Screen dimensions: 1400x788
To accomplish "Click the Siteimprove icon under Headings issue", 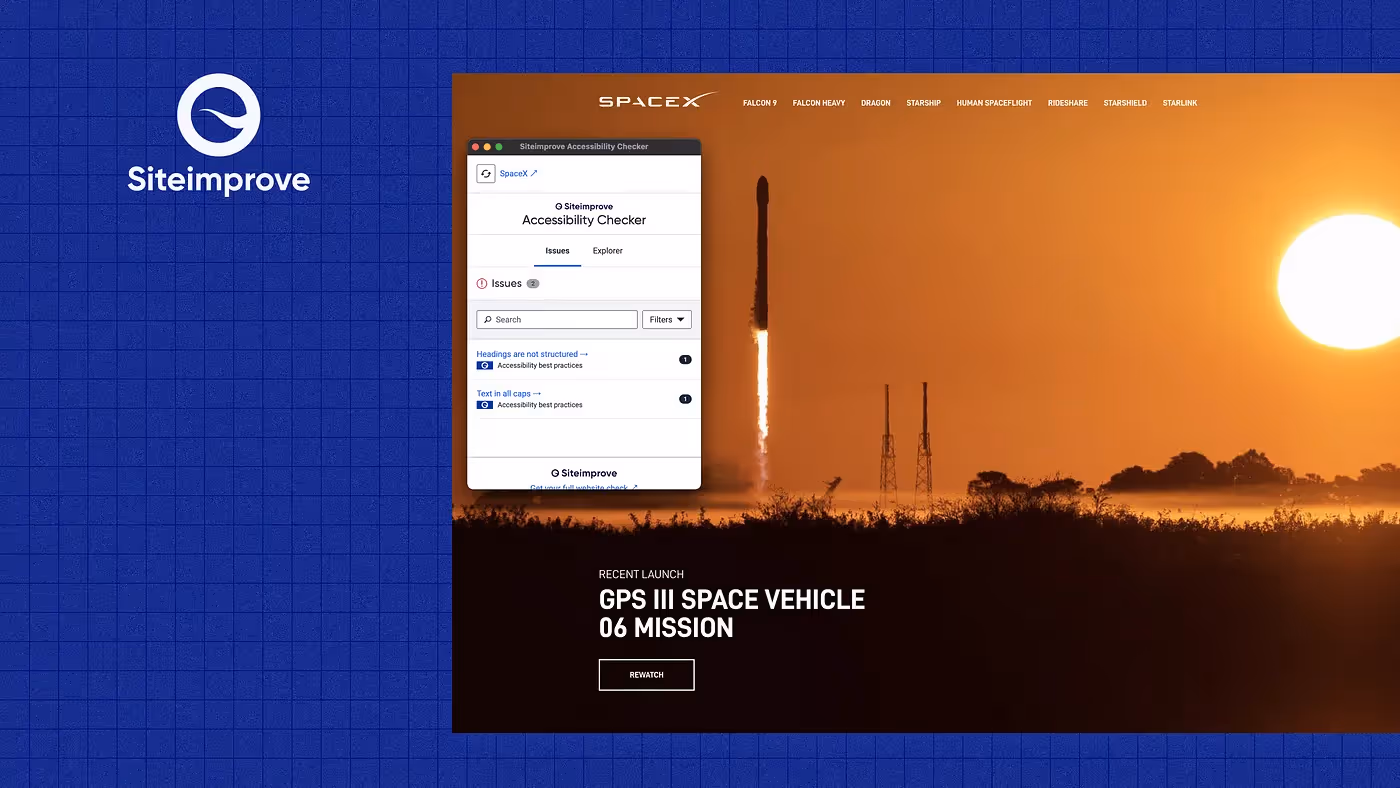I will (x=485, y=366).
